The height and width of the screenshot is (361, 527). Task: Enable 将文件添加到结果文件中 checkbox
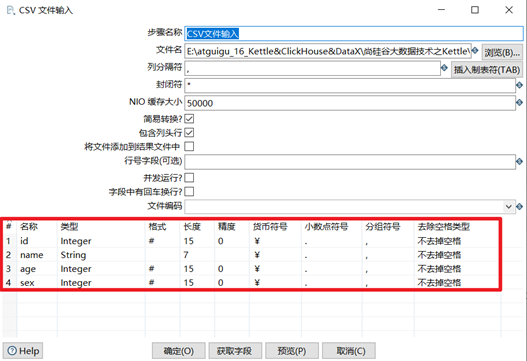[x=189, y=147]
